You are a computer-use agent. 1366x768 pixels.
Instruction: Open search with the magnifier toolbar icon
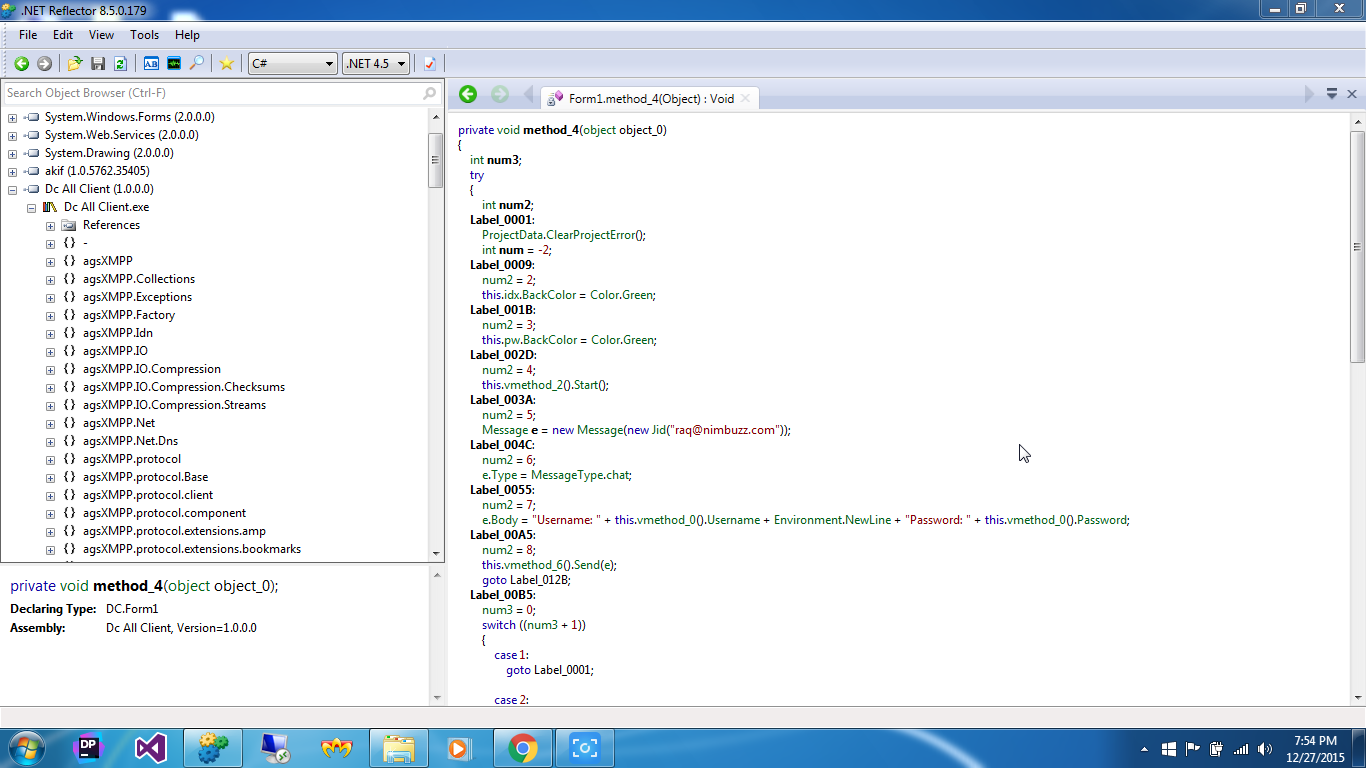pyautogui.click(x=197, y=63)
